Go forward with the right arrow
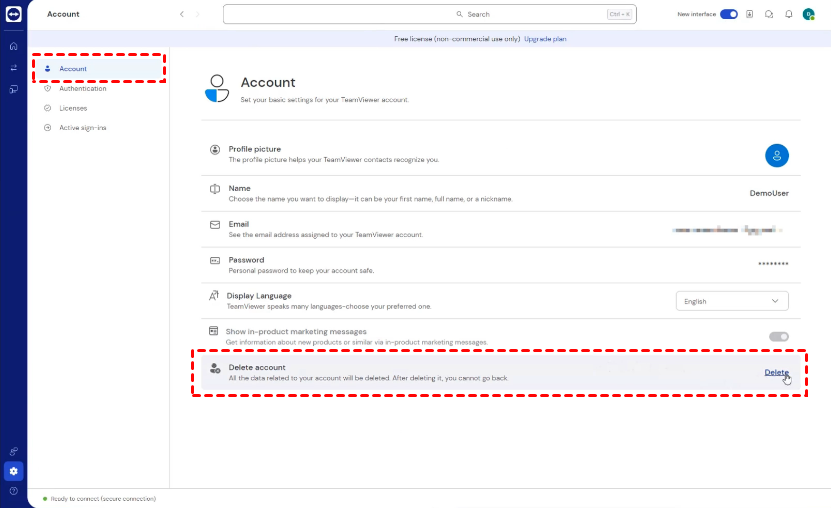 coord(197,14)
